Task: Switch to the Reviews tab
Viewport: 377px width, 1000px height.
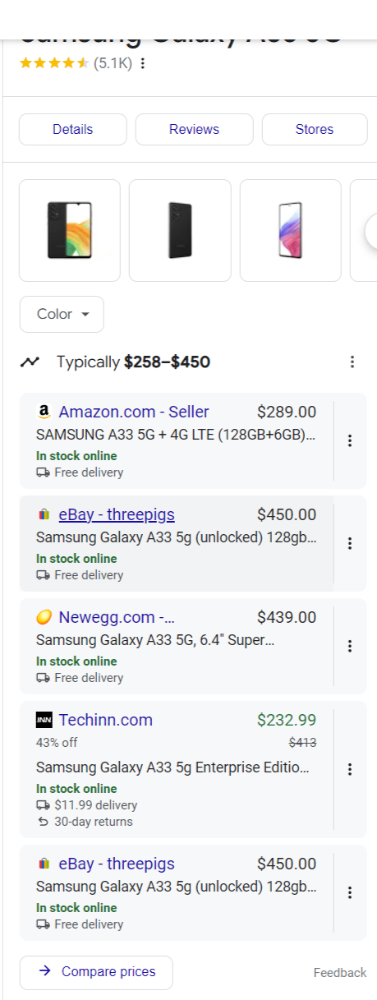Action: (194, 129)
